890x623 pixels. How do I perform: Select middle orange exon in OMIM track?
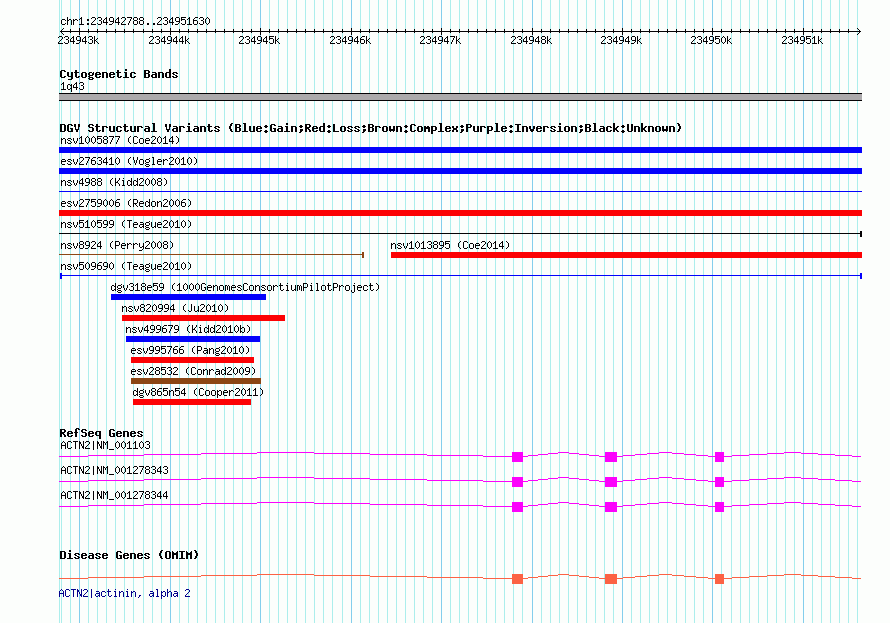coord(611,579)
